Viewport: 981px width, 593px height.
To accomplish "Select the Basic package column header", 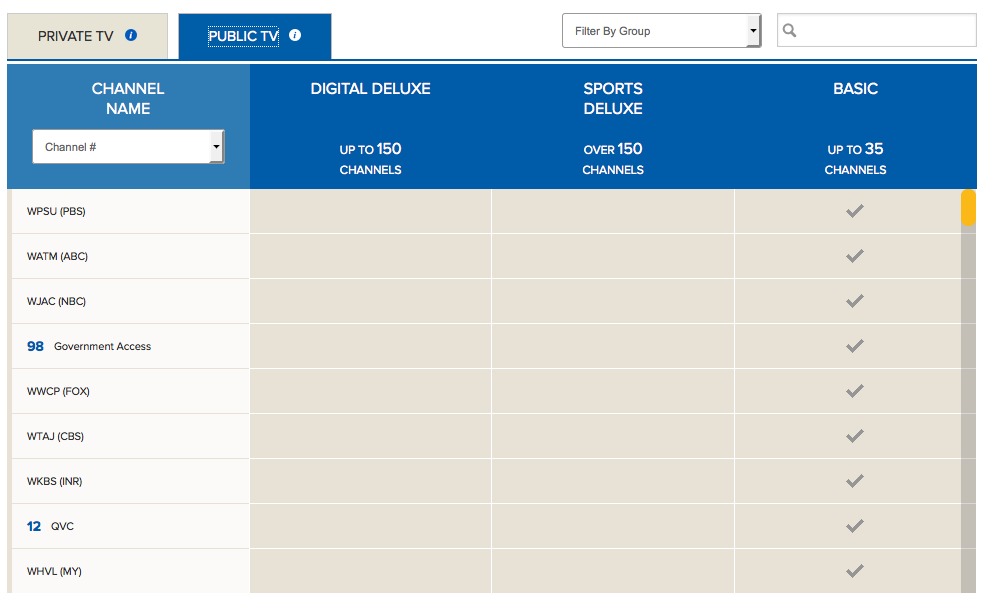I will click(x=855, y=89).
